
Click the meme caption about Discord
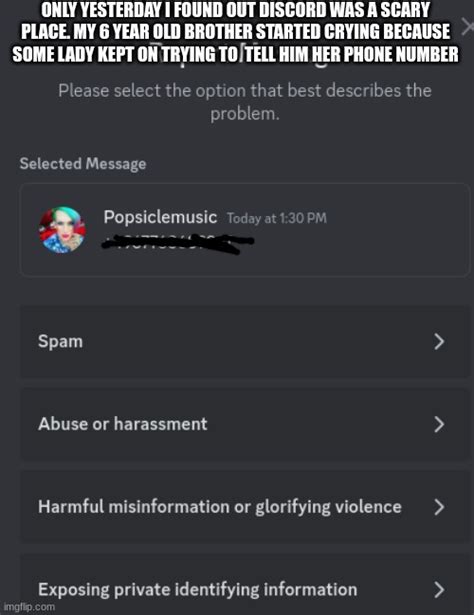235,32
